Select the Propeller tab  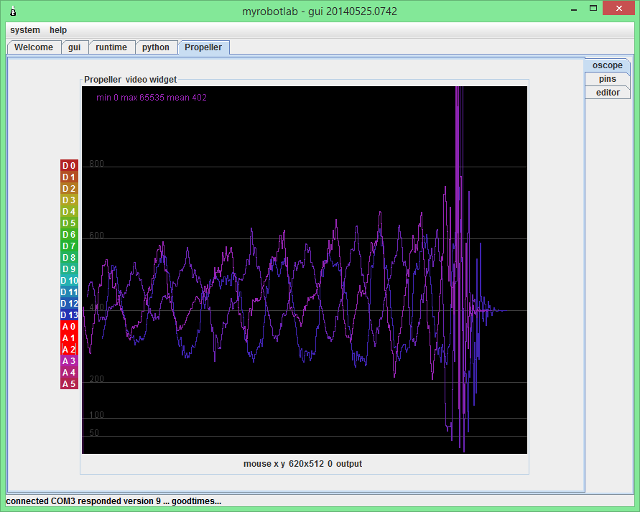[x=203, y=47]
